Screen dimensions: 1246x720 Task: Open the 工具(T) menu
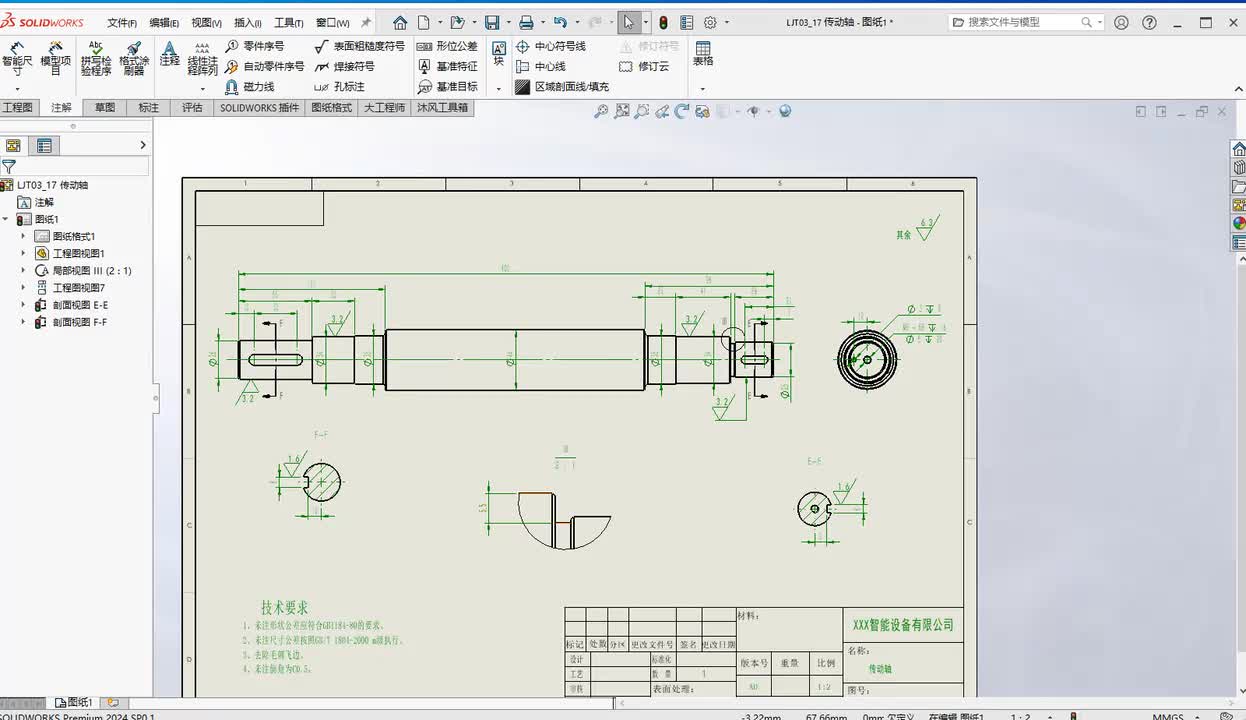288,22
